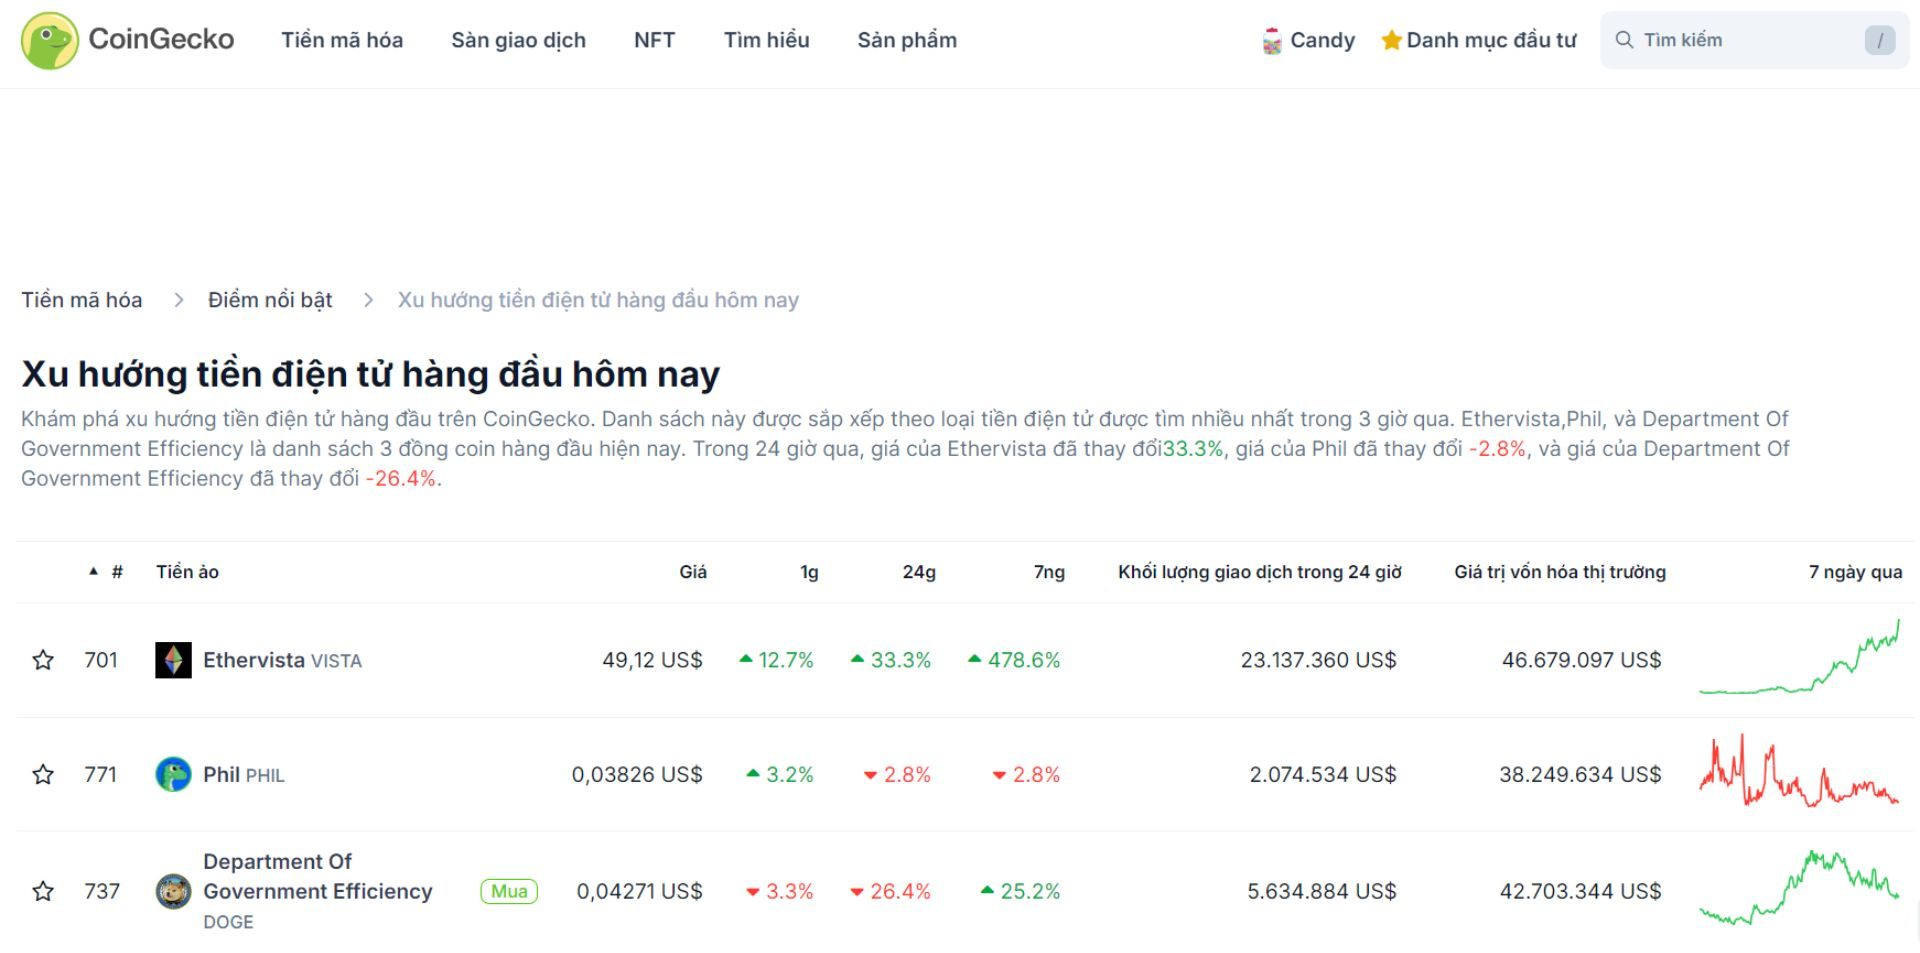Open the Điểm nổi bật breadcrumb link
The image size is (1920, 953).
click(270, 299)
